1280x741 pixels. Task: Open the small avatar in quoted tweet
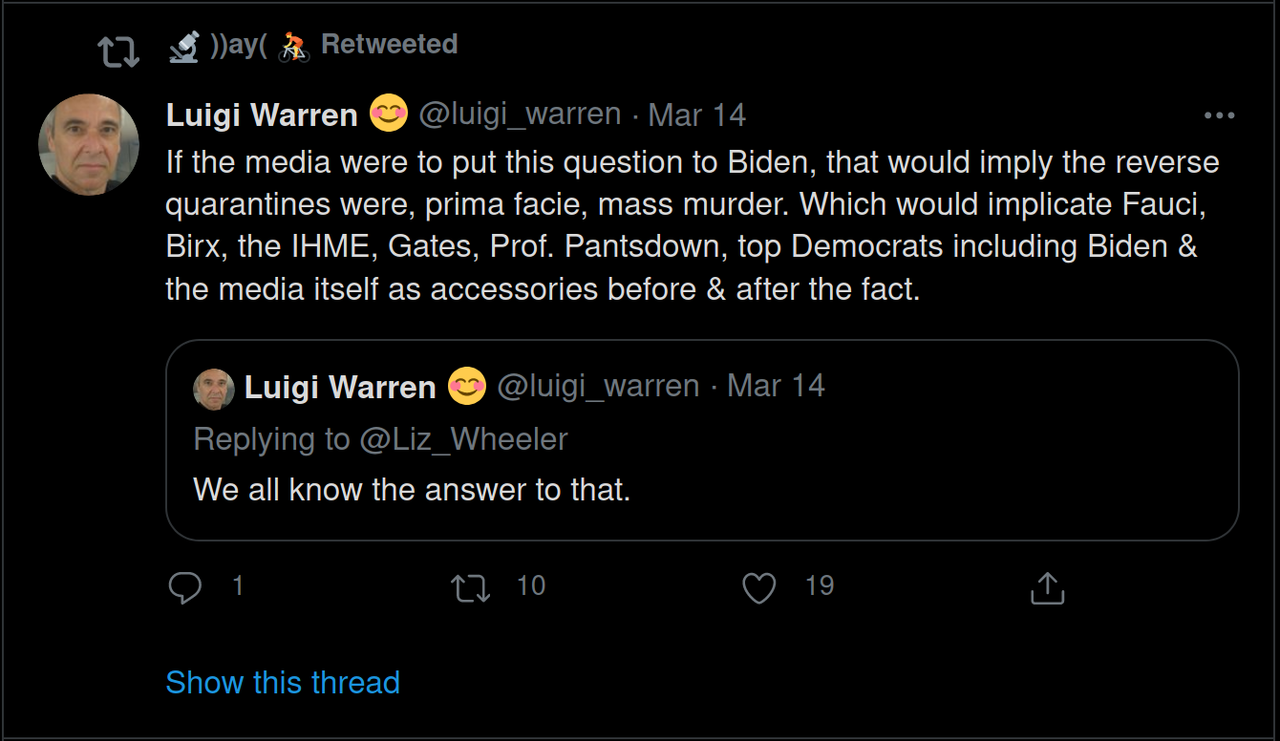(x=214, y=389)
